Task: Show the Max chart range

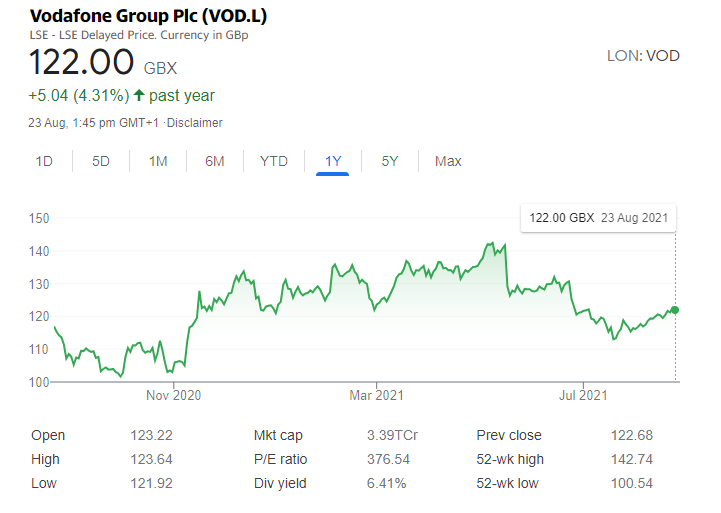Action: click(448, 161)
